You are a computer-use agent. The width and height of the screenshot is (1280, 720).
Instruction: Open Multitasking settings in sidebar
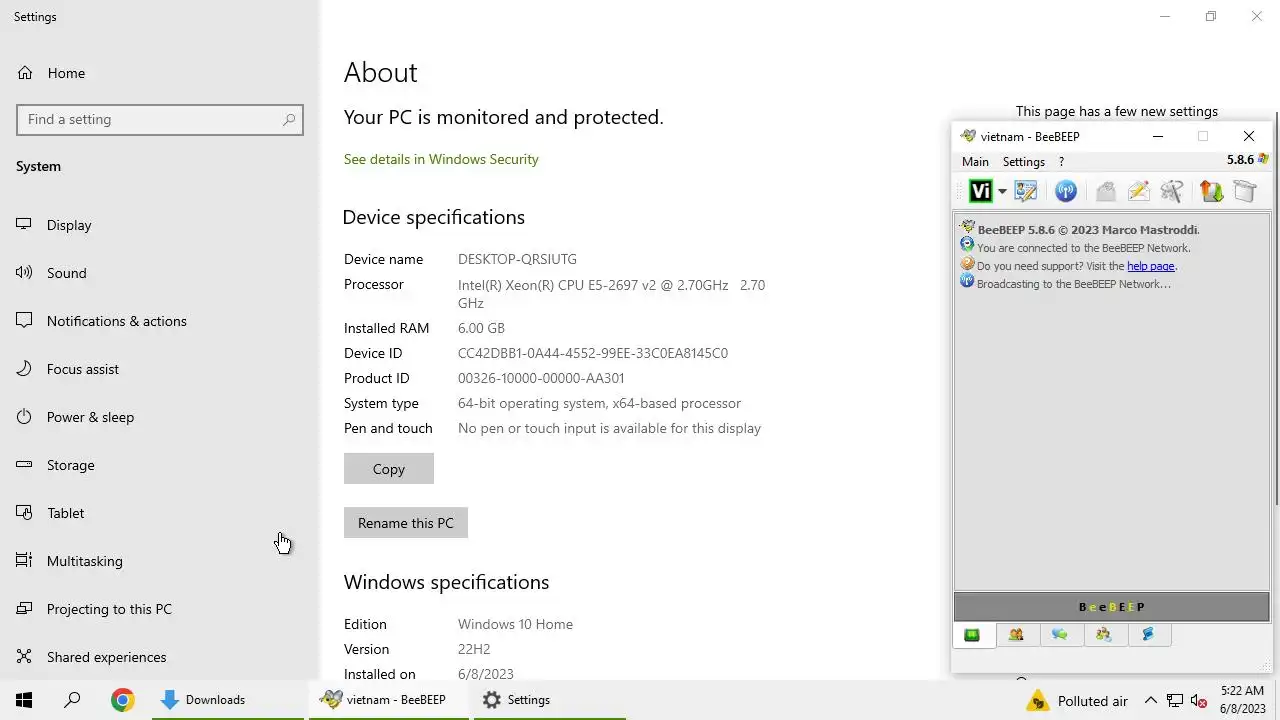tap(160, 561)
